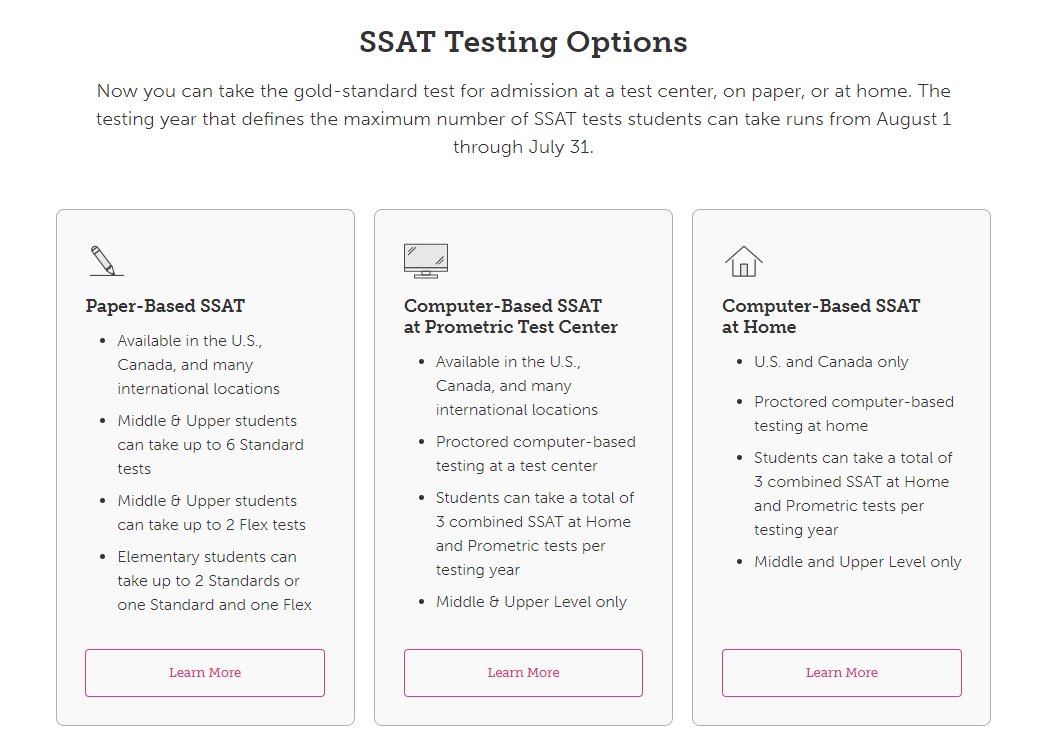Screen dimensions: 1042x750
Task: Open Learn More under Paper-Based SSAT
Action: coord(205,673)
